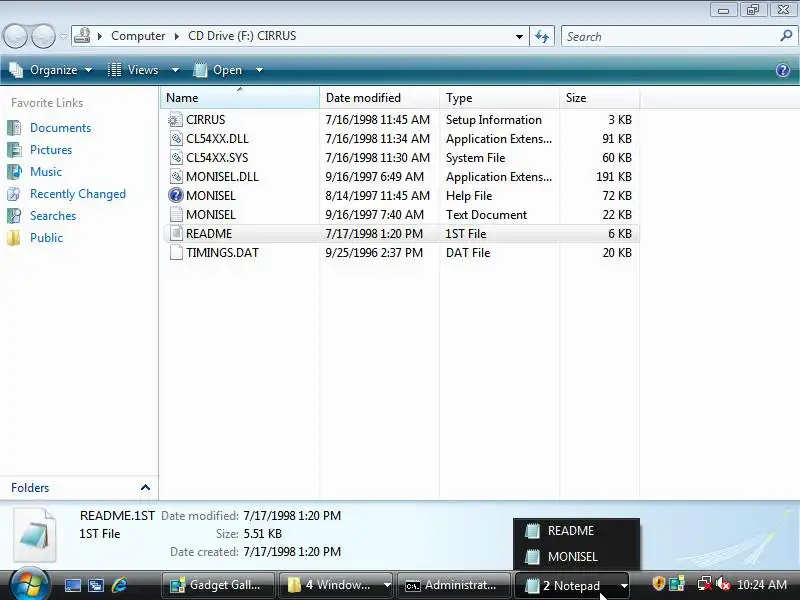Click the README file icon in list
Screen dimensions: 800x600
click(176, 234)
